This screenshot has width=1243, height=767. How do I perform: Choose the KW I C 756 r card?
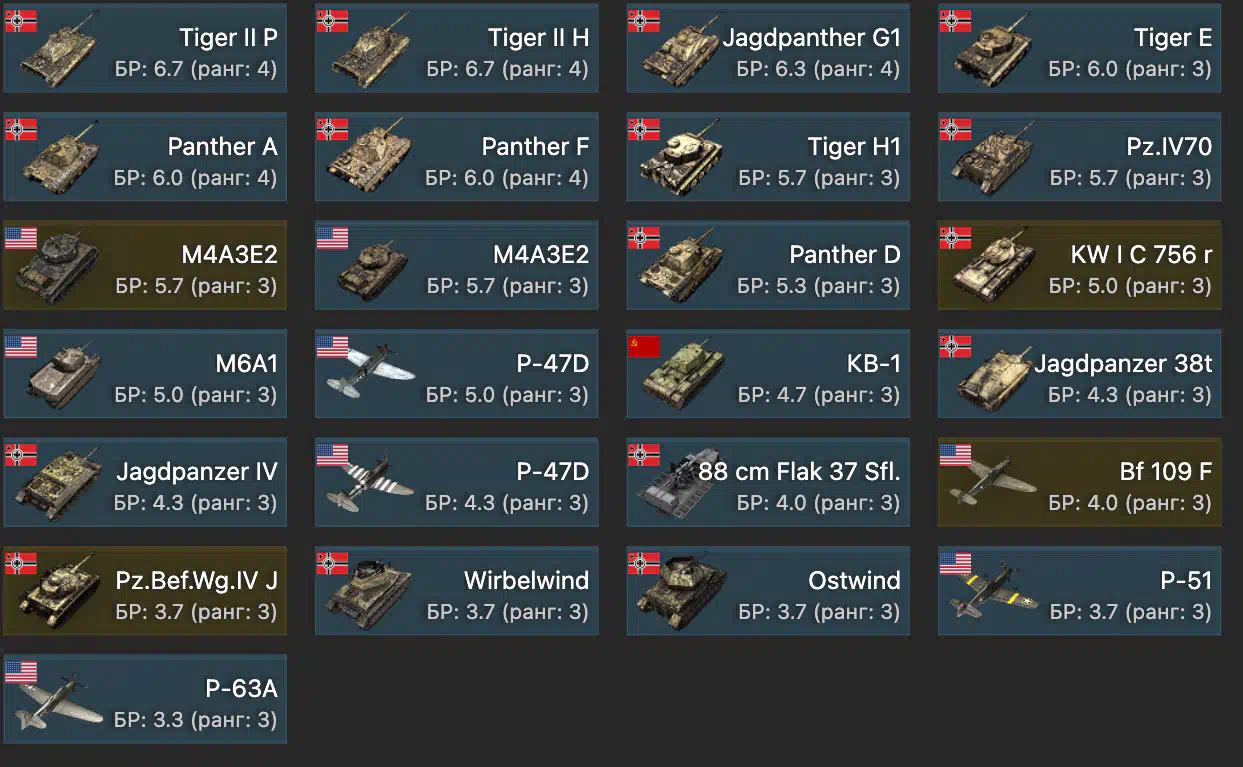click(1079, 265)
